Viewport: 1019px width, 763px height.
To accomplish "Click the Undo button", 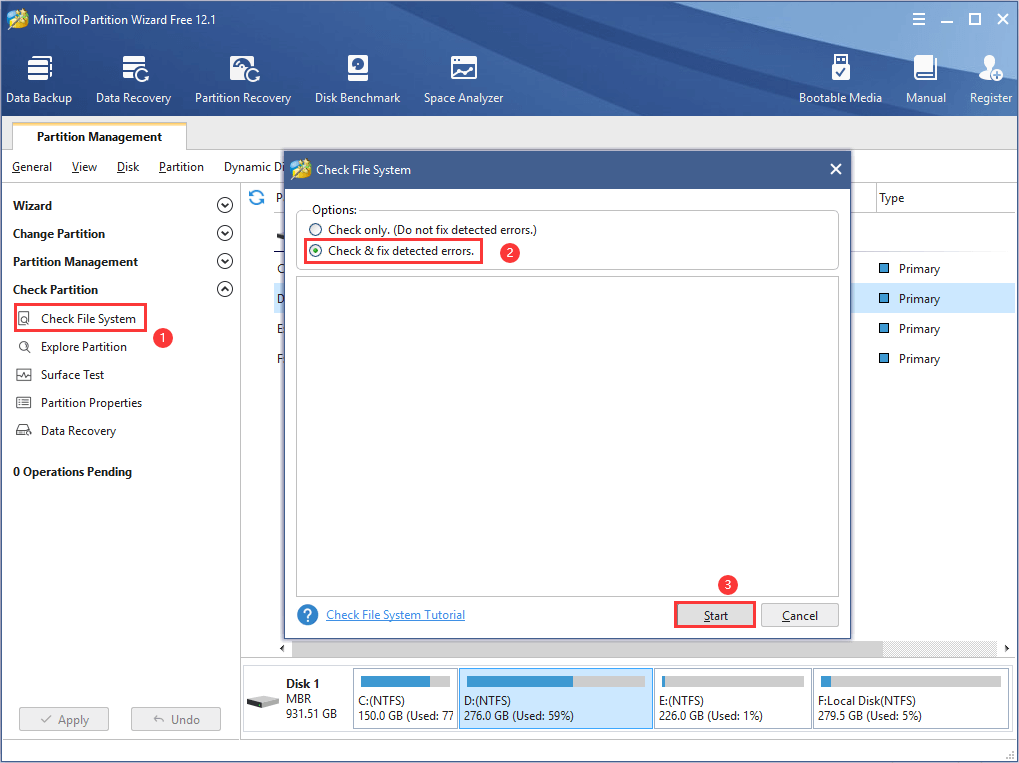I will 176,719.
